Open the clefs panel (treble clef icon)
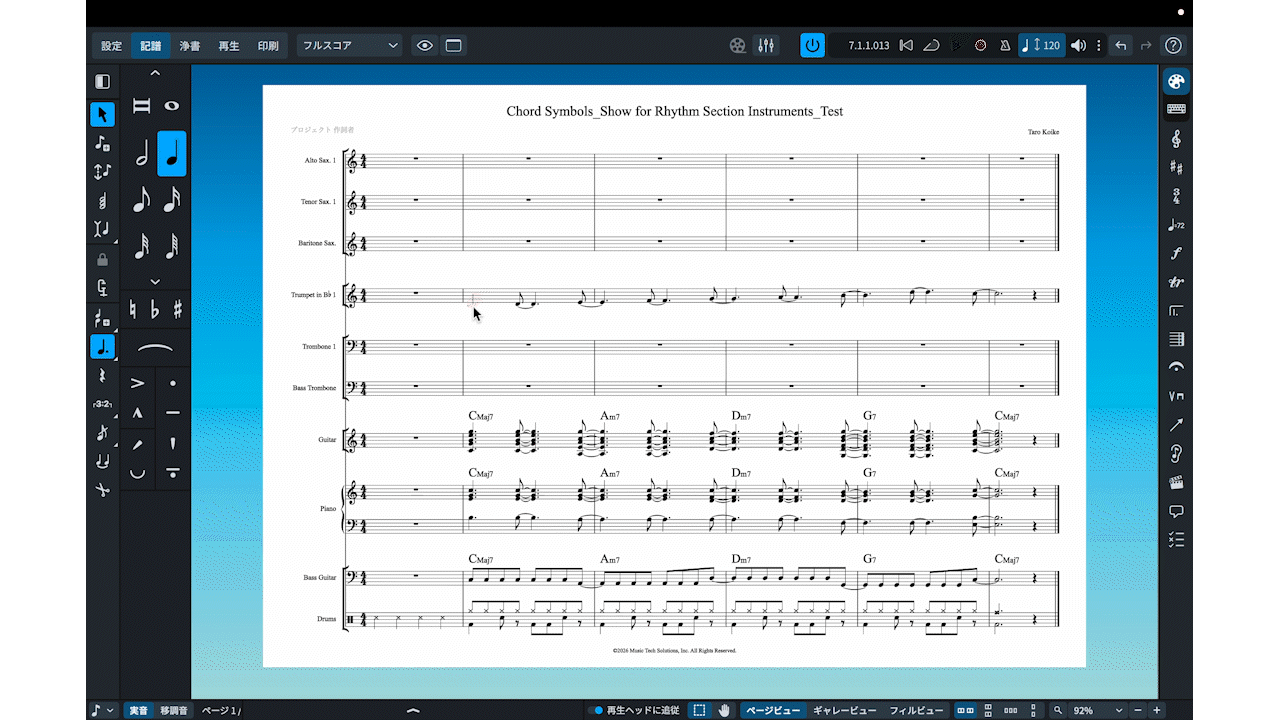 coord(1176,139)
